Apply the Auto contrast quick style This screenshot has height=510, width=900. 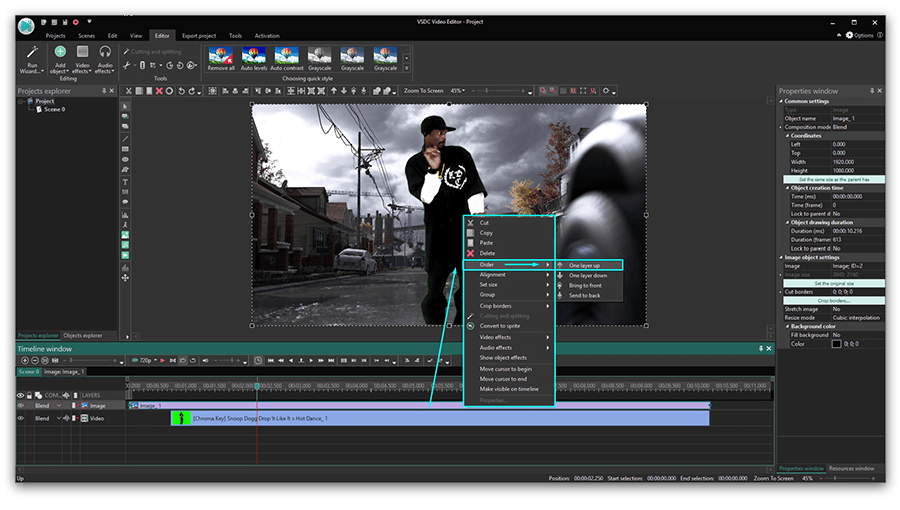pos(286,56)
